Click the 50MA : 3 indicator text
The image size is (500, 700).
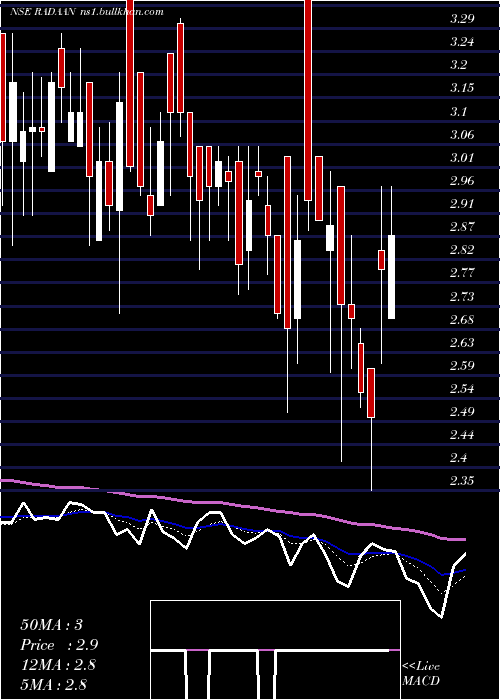(52, 625)
